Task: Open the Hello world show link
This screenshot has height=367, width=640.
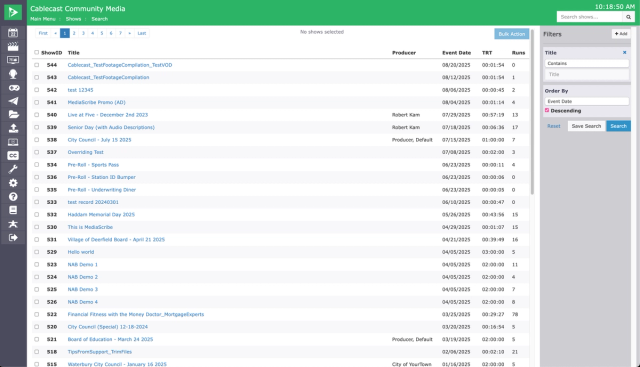Action: tap(81, 252)
